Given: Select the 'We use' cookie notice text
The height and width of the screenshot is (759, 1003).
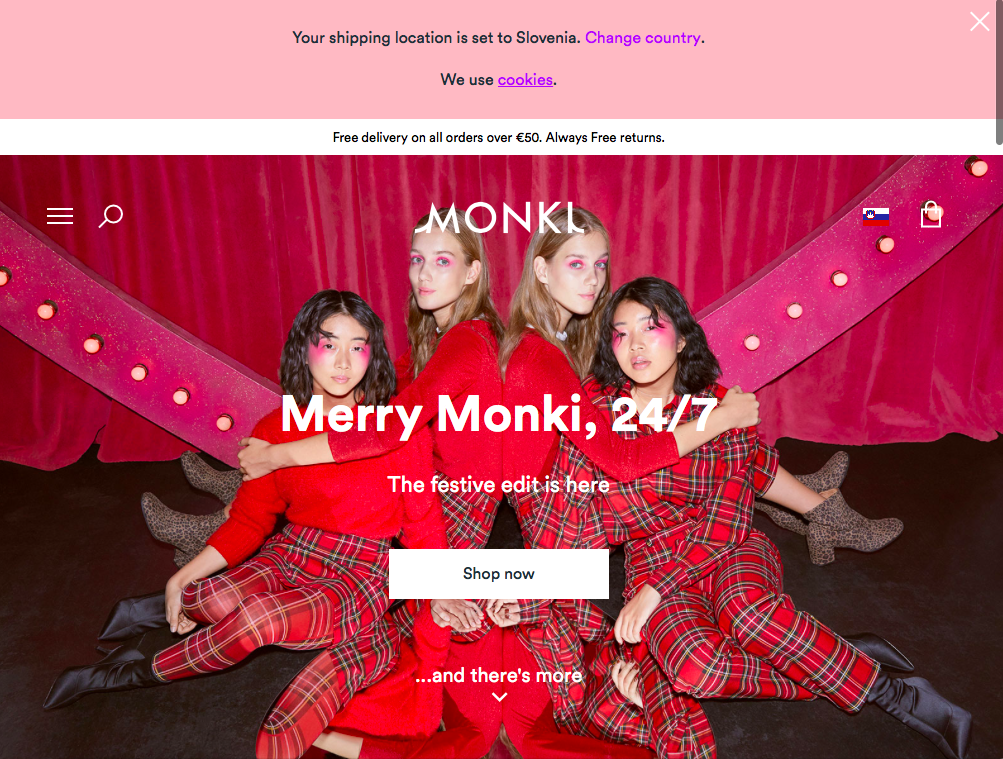Looking at the screenshot, I should [467, 80].
